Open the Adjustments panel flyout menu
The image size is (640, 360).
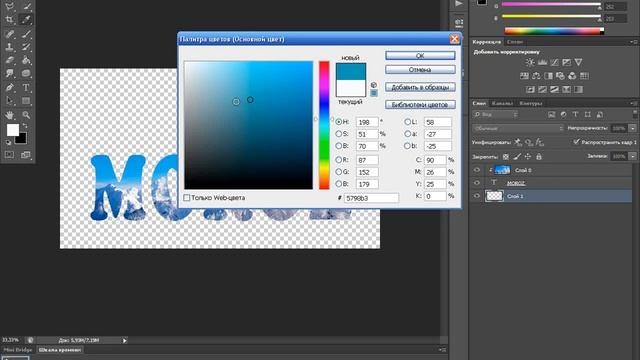point(634,42)
